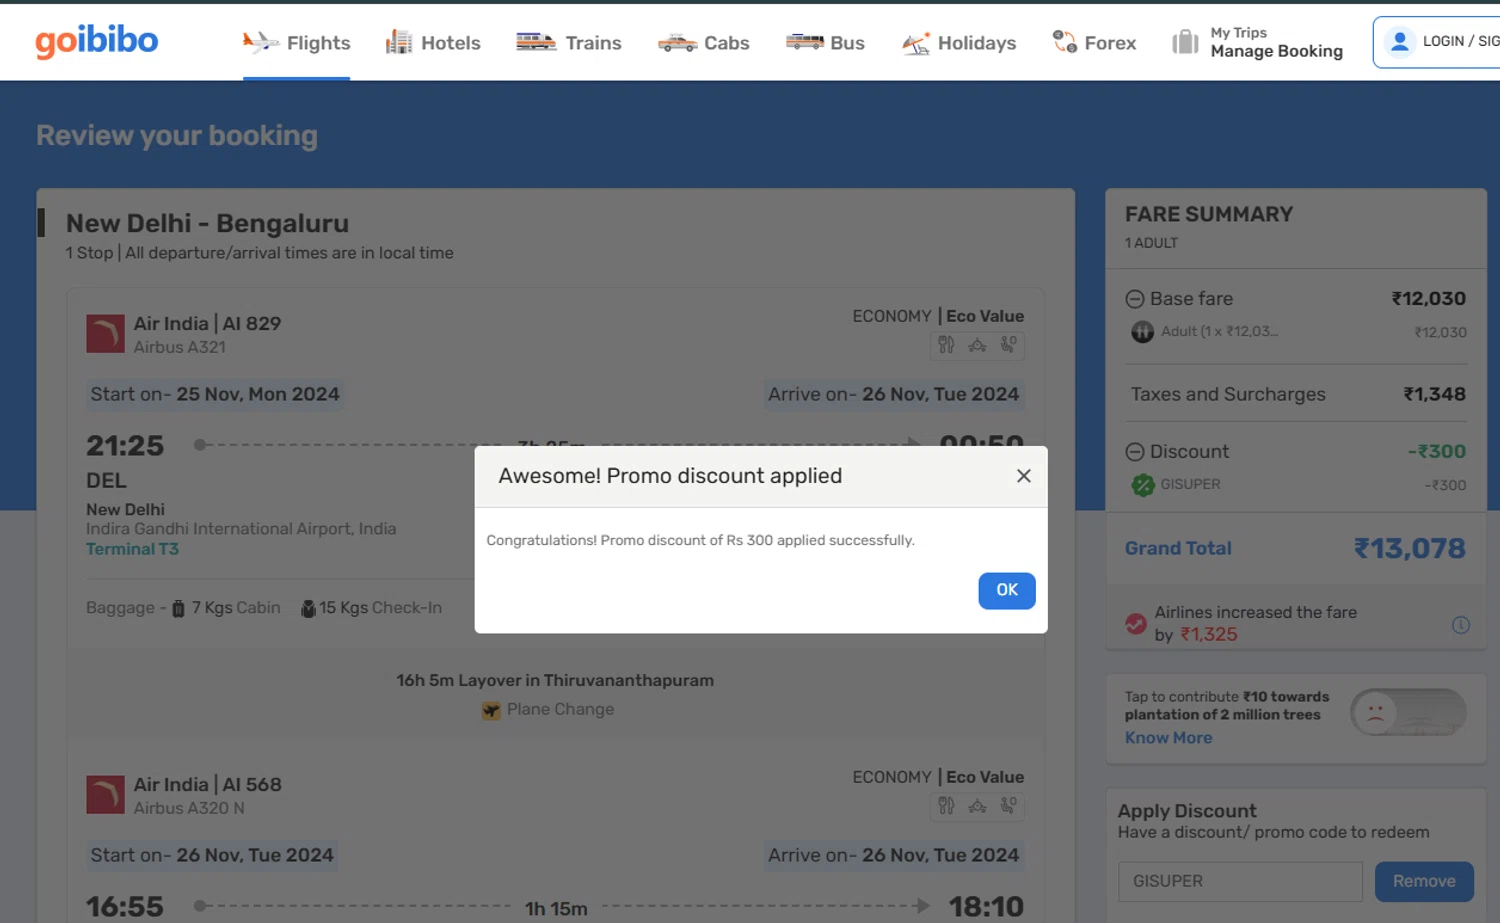
Task: Click the building icon beside Hotels
Action: [399, 42]
